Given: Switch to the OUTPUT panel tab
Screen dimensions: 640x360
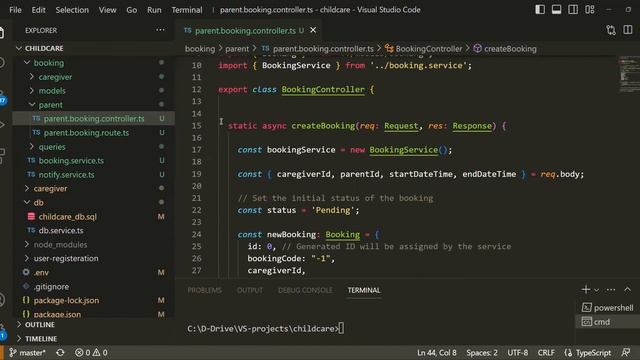Looking at the screenshot, I should (250, 290).
